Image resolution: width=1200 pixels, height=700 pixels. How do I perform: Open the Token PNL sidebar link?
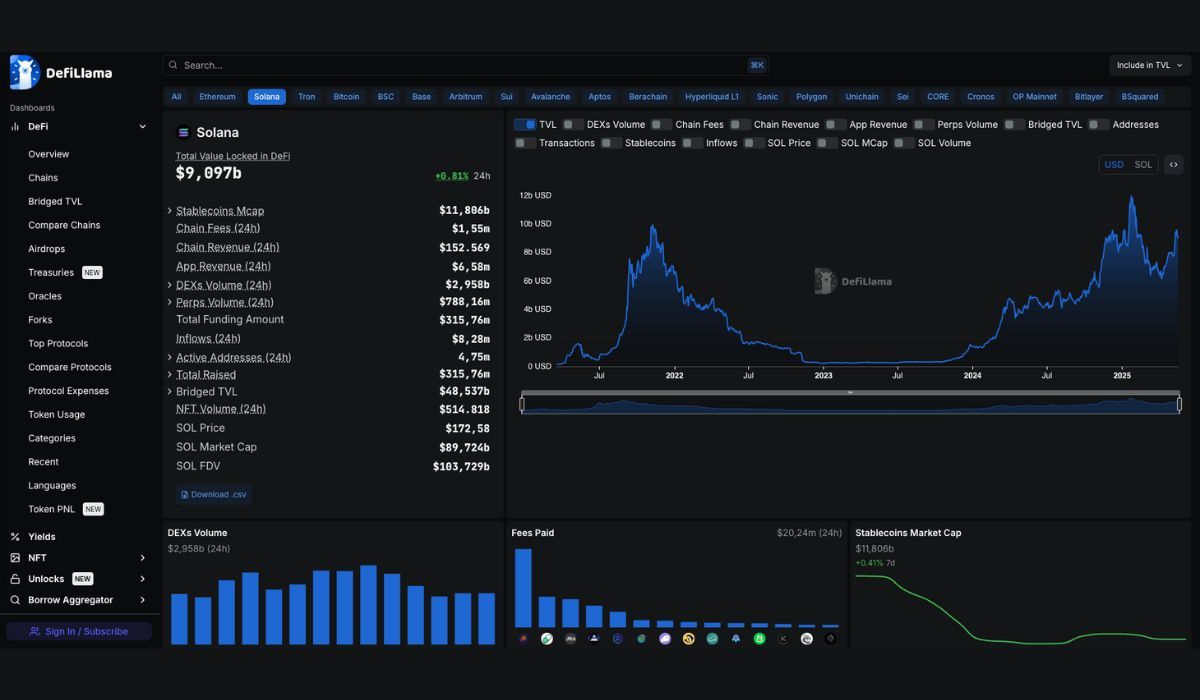(x=51, y=509)
